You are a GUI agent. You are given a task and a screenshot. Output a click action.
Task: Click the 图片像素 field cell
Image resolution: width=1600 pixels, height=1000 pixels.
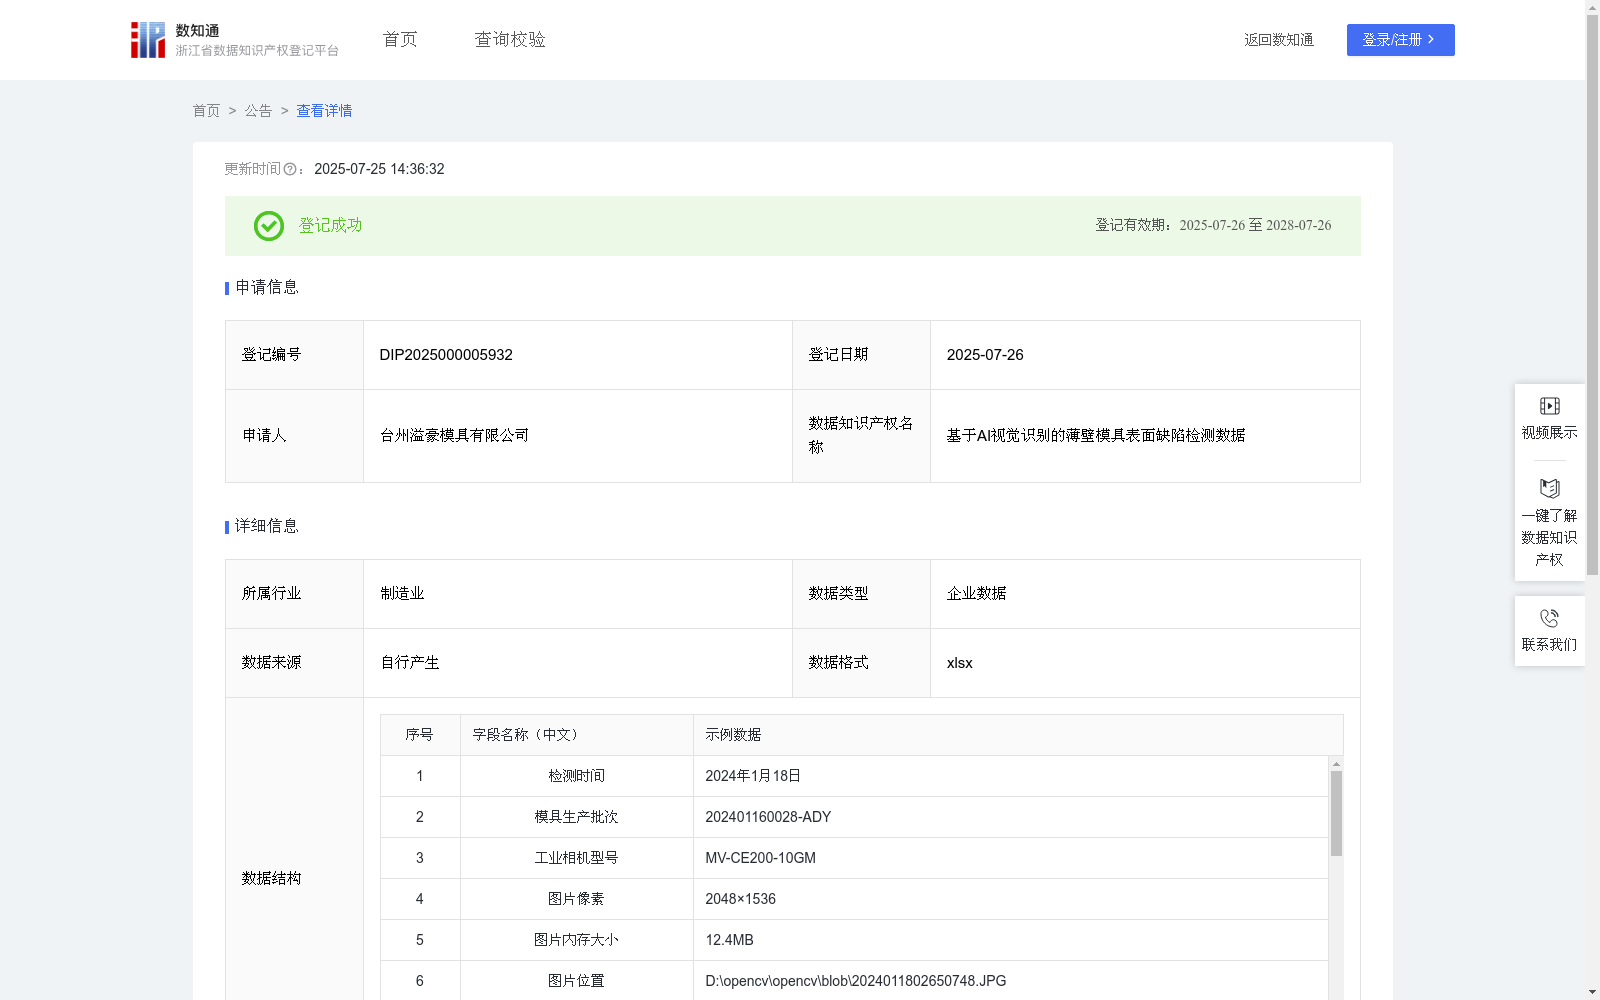(x=576, y=899)
